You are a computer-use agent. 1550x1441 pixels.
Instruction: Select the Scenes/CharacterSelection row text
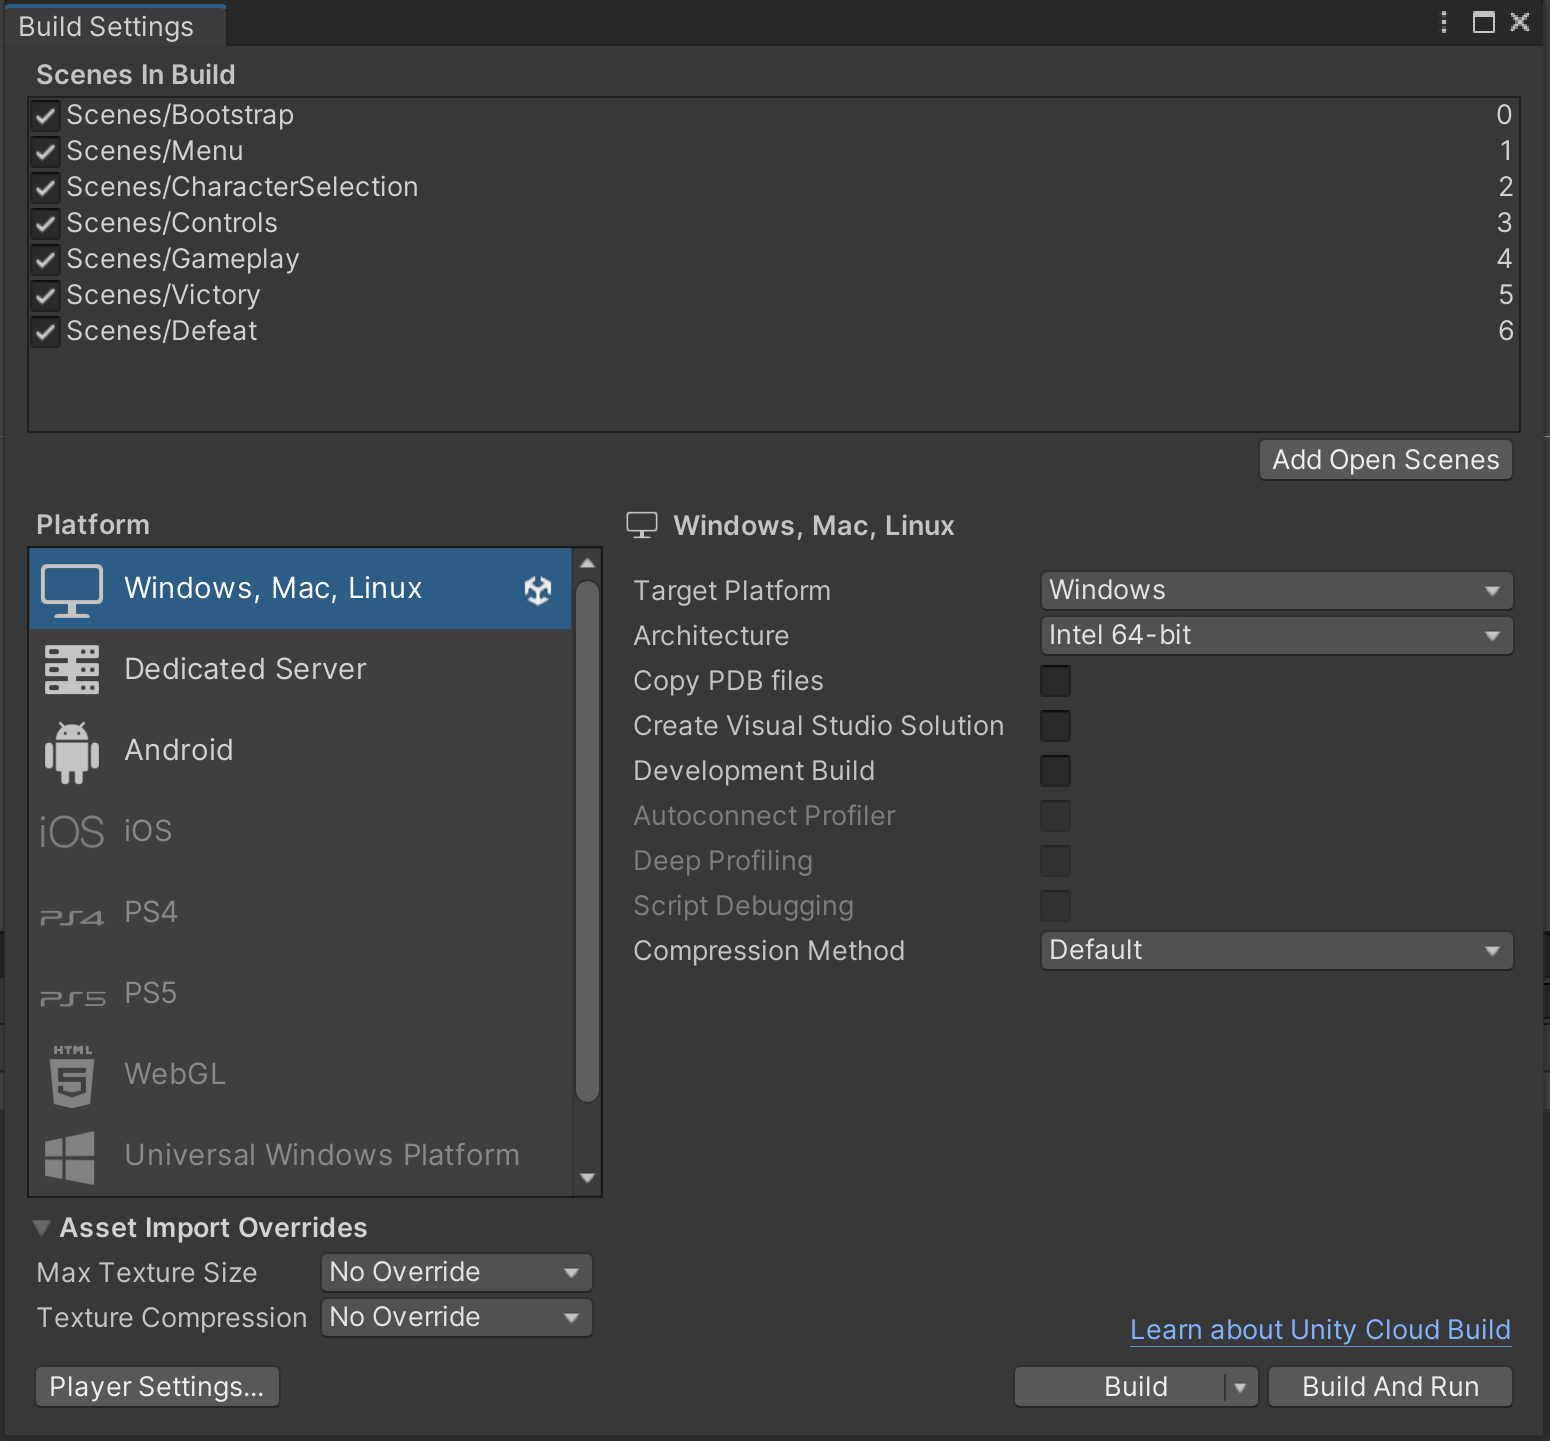242,187
